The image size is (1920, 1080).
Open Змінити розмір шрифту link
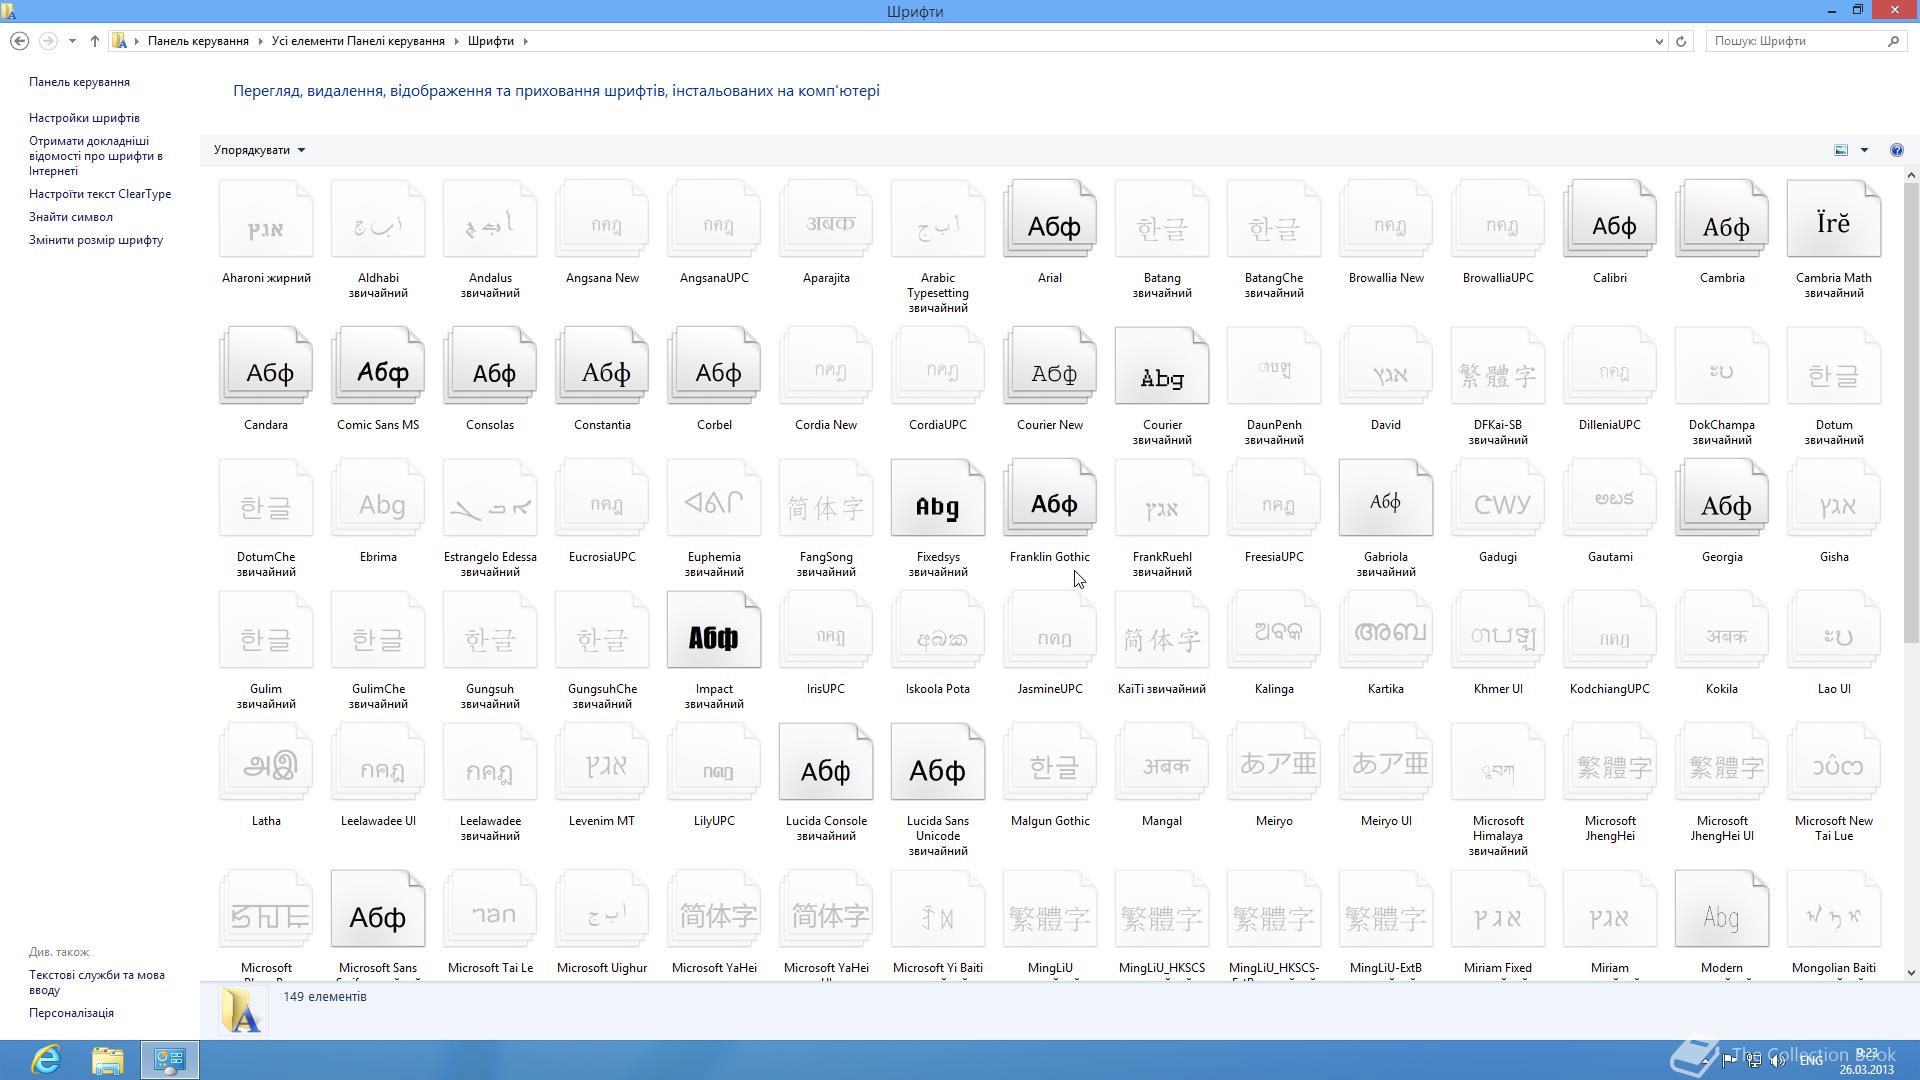pos(96,240)
